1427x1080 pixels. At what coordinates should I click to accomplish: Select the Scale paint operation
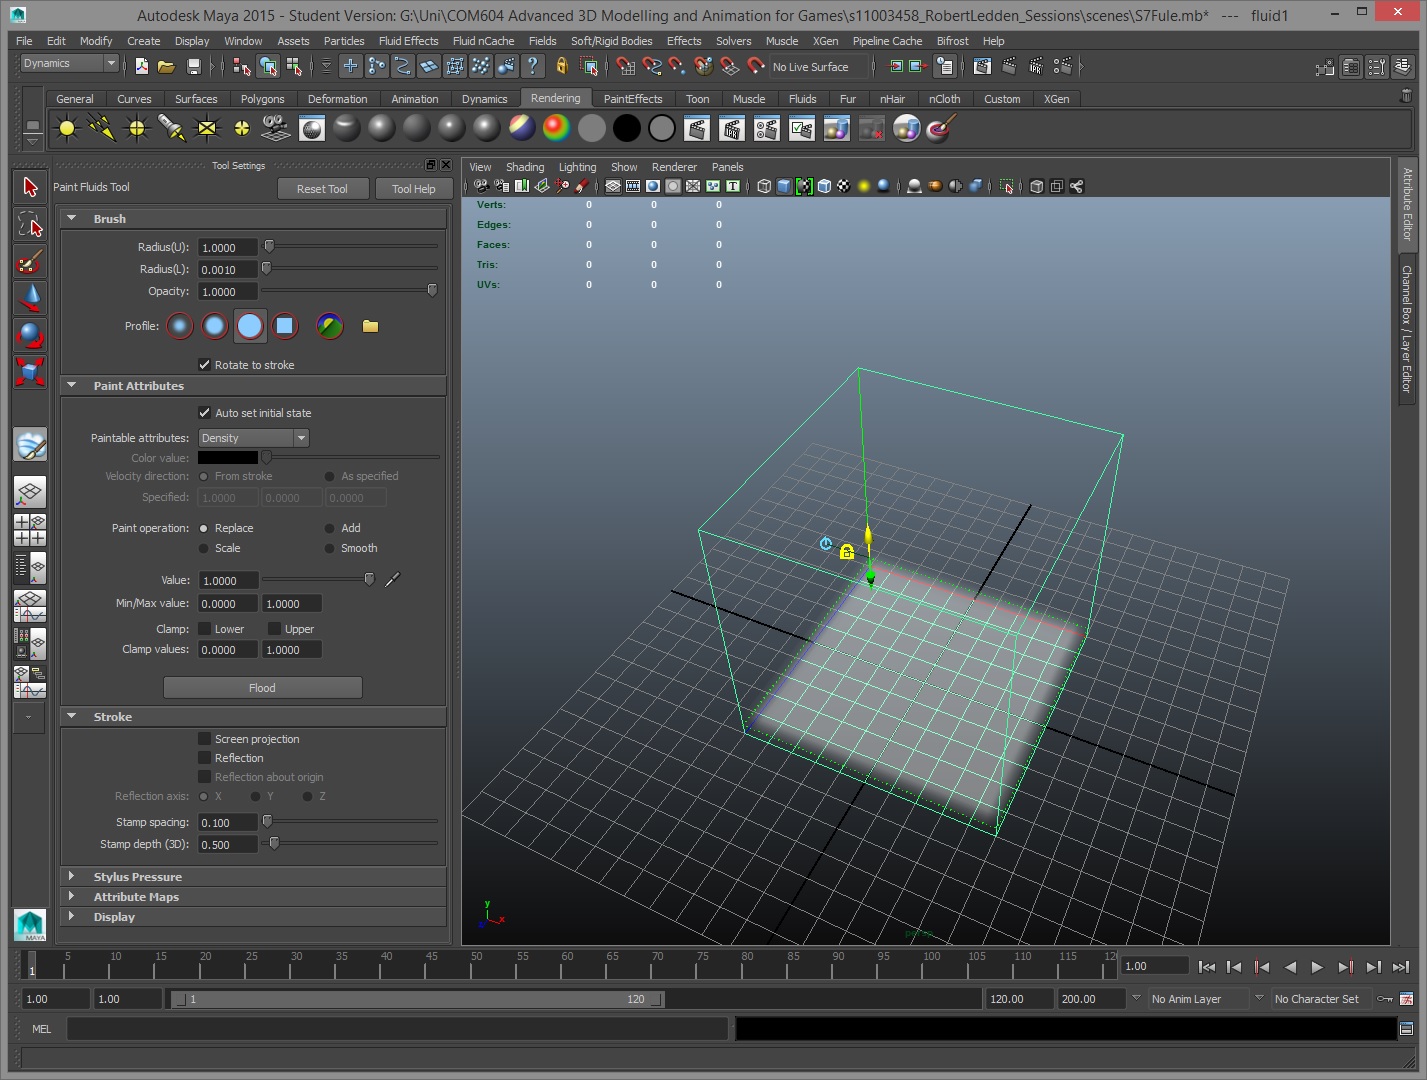204,548
